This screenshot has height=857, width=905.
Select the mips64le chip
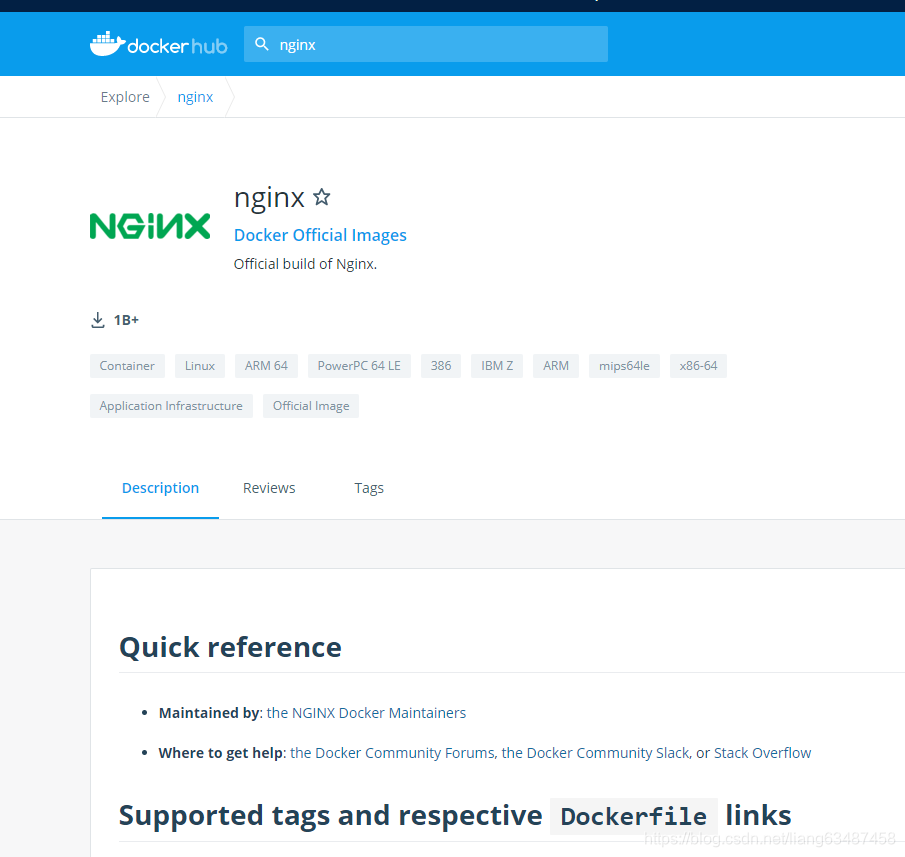click(624, 366)
